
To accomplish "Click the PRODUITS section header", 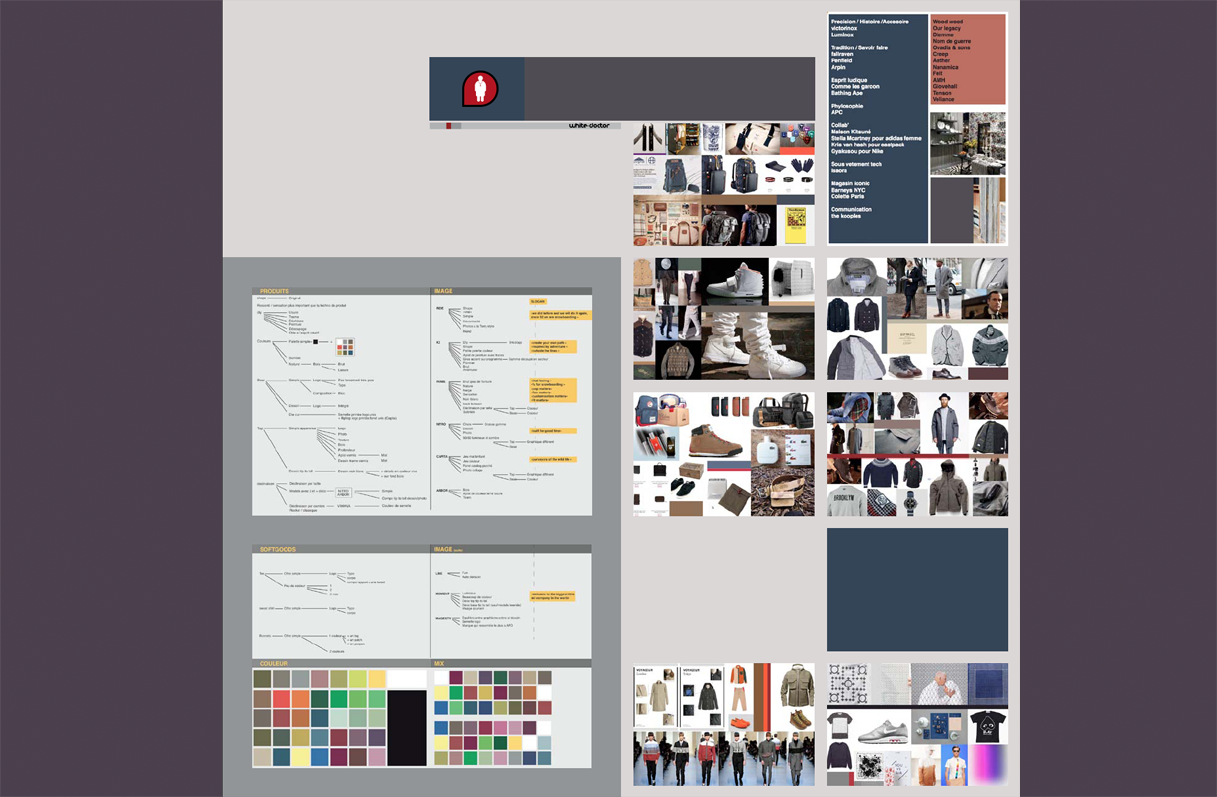I will 274,291.
